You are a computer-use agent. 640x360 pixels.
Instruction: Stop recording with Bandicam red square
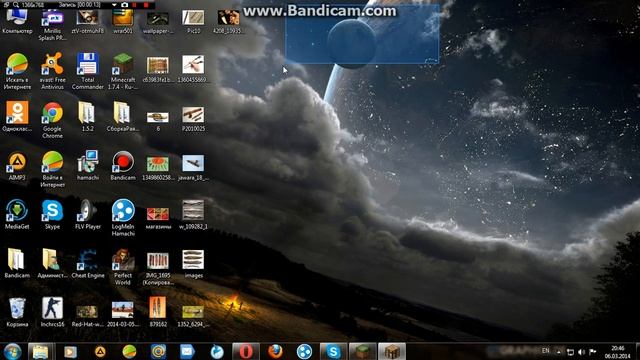[146, 5]
